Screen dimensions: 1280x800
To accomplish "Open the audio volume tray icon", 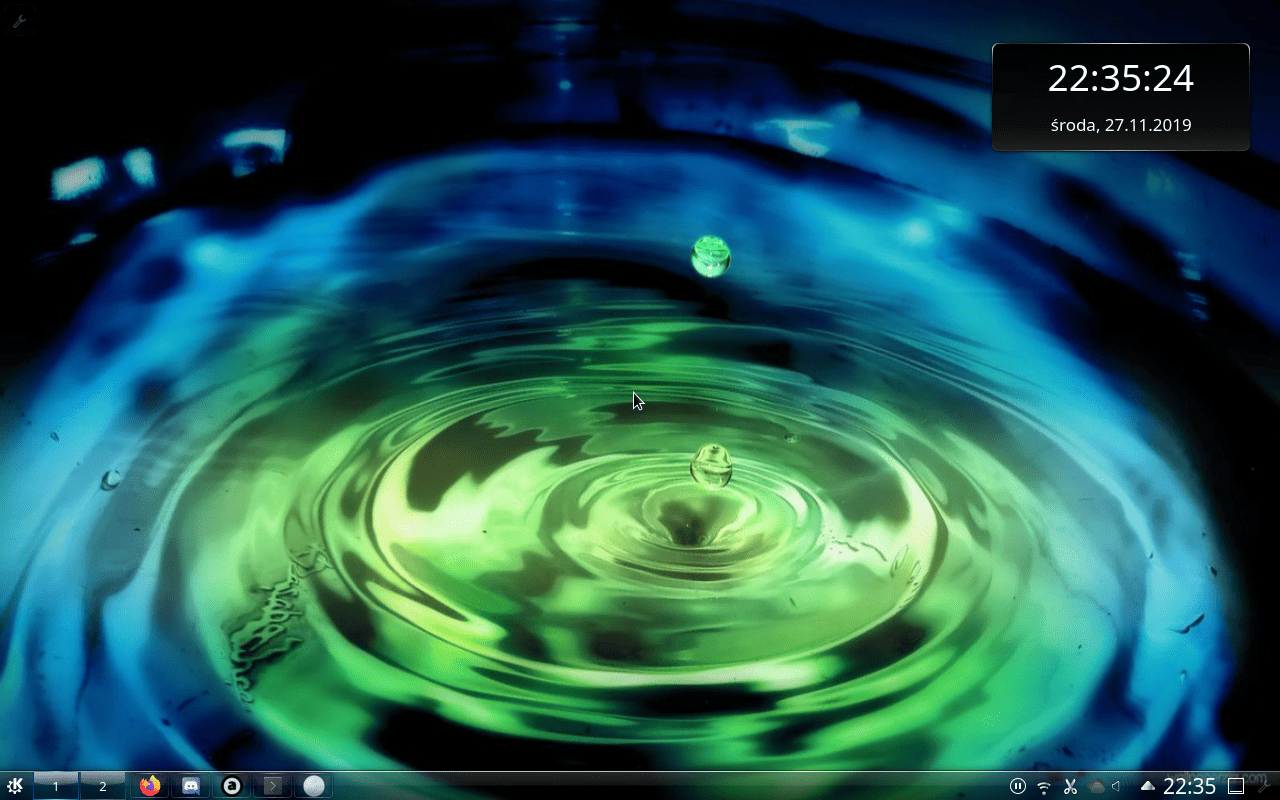I will coord(1117,786).
